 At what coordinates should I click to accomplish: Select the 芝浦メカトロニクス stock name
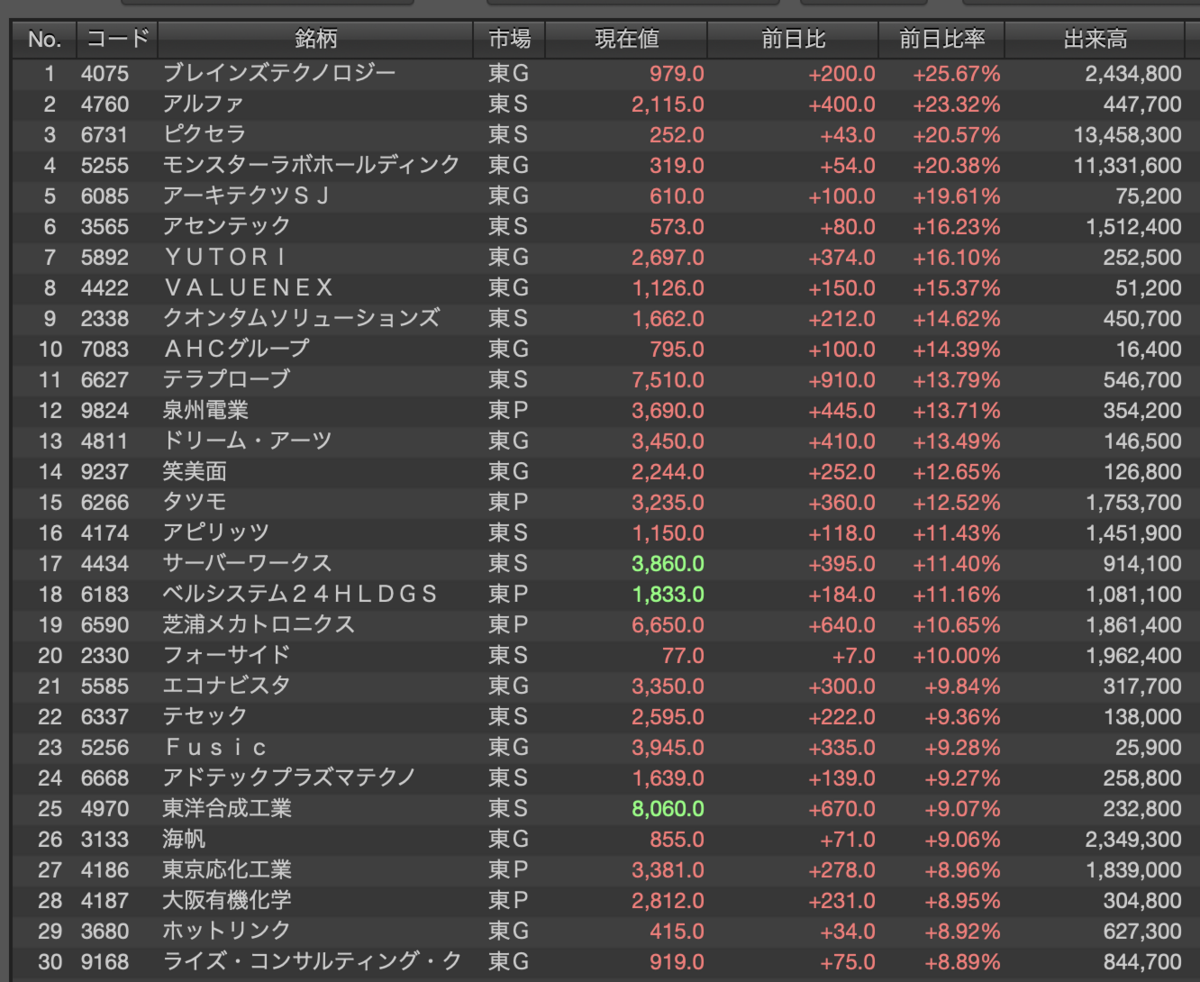click(x=258, y=624)
